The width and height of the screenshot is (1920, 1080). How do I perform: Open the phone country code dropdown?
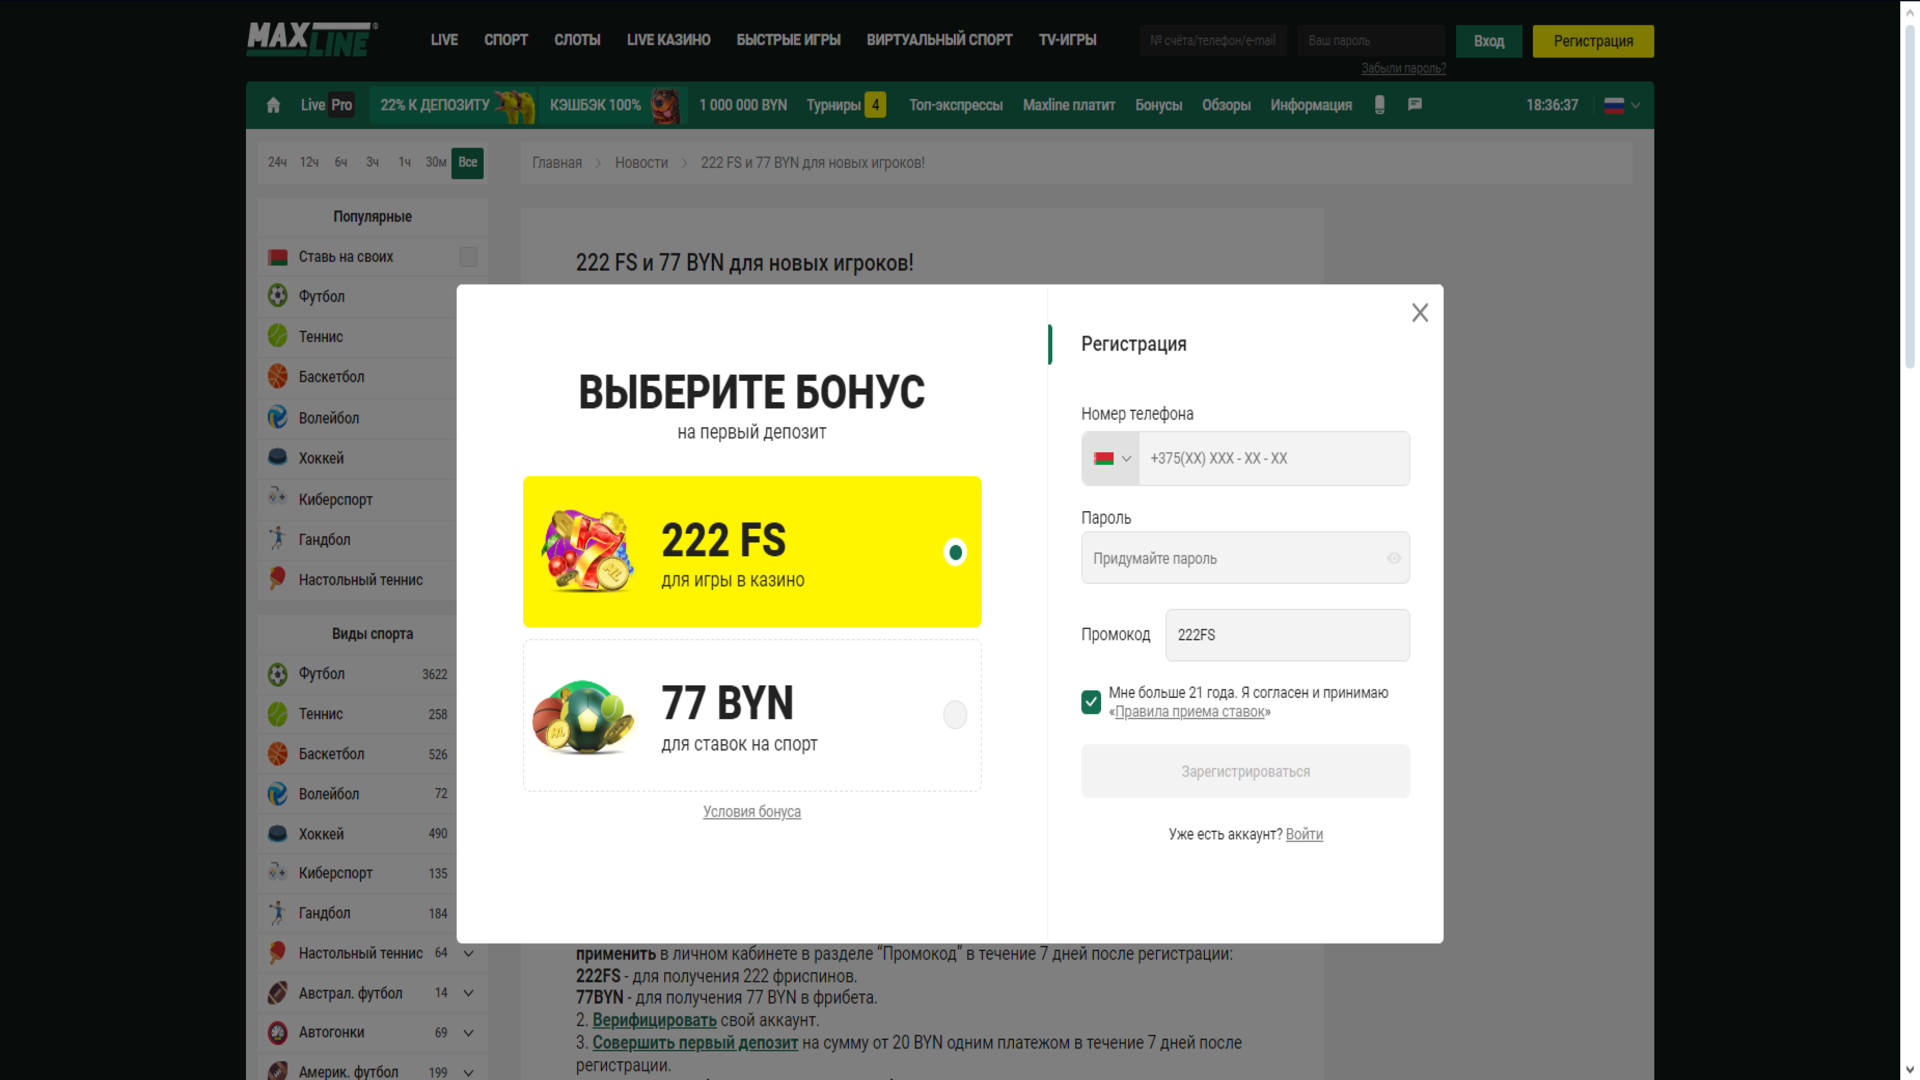click(1111, 458)
